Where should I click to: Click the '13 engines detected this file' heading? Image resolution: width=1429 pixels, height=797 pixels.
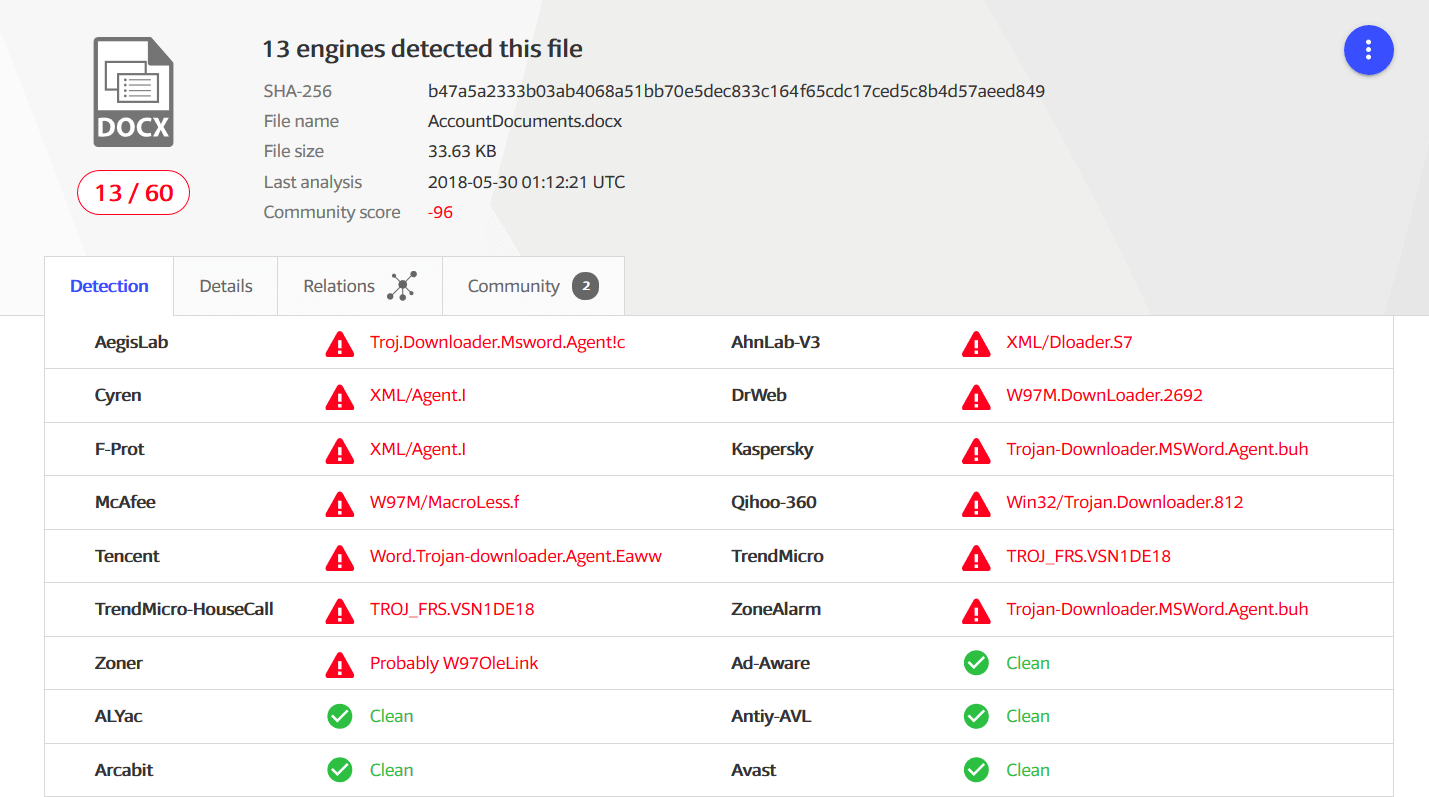422,48
